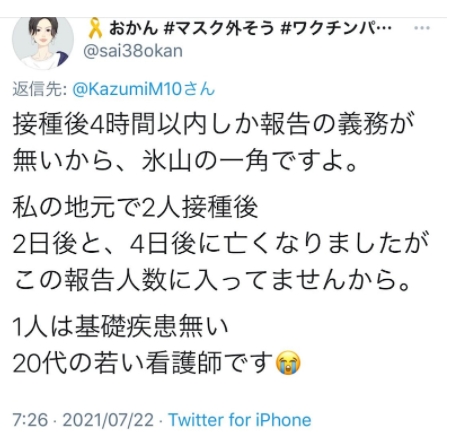Click the line starting 接種後4時間以内

pyautogui.click(x=213, y=124)
